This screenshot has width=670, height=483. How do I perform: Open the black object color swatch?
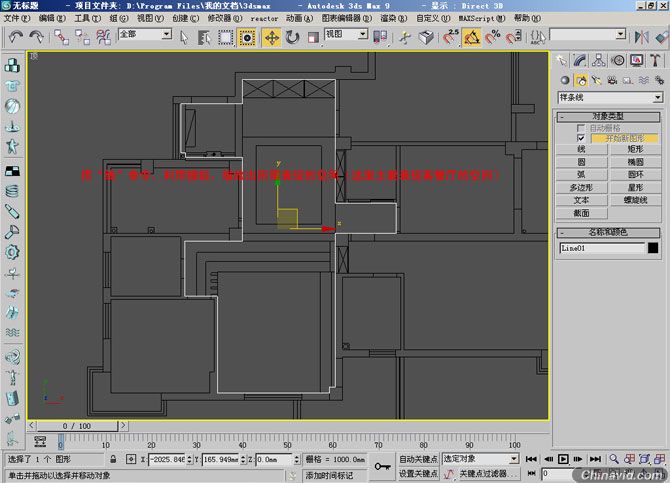(x=653, y=248)
